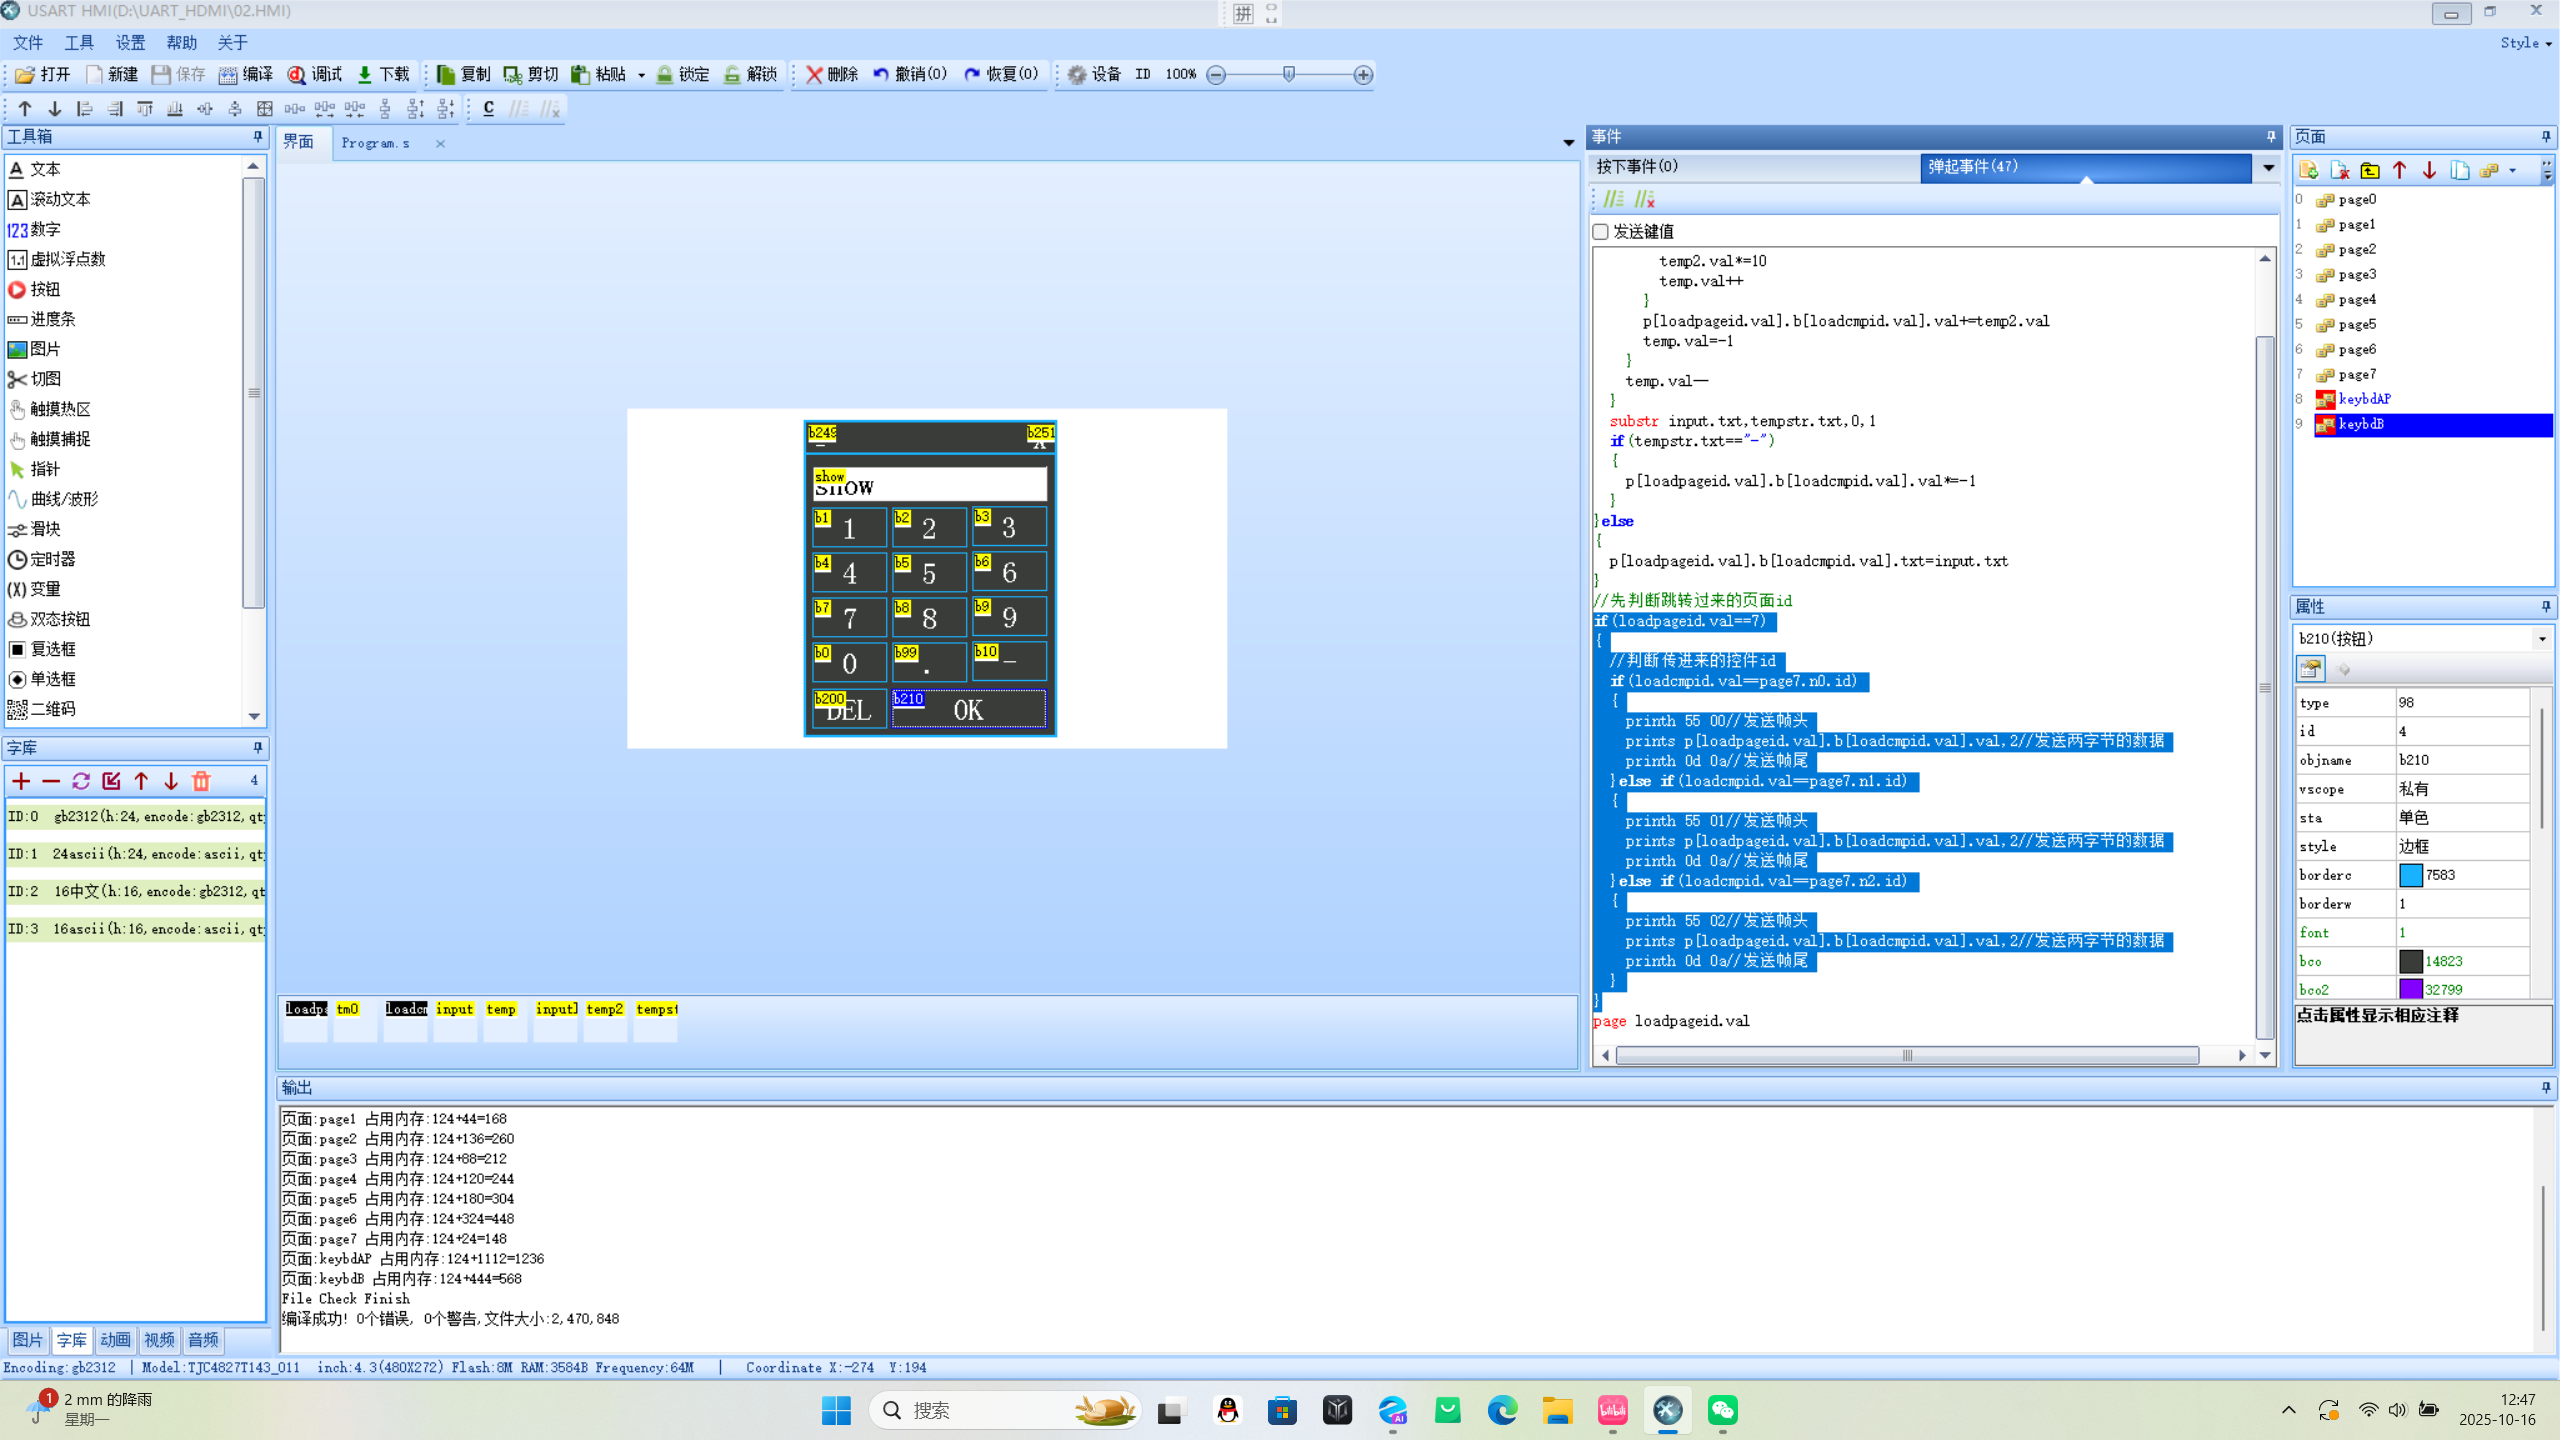
Task: Click the 调试 debug toolbar icon
Action: pos(297,75)
